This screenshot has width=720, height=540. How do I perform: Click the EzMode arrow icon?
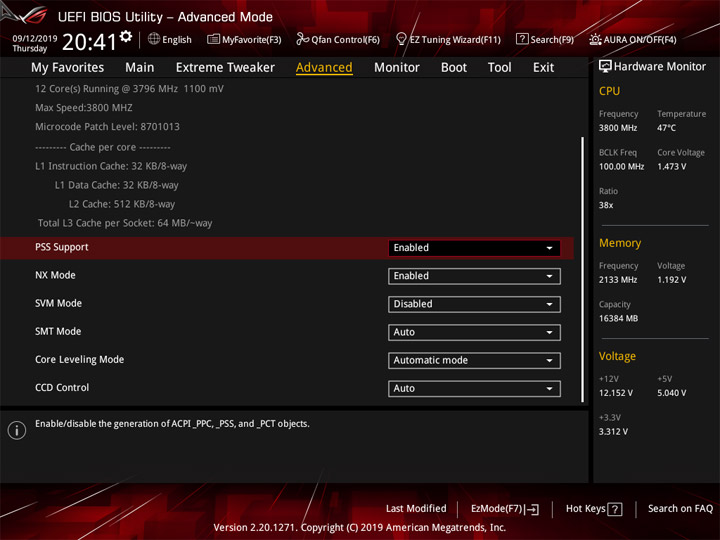point(532,509)
